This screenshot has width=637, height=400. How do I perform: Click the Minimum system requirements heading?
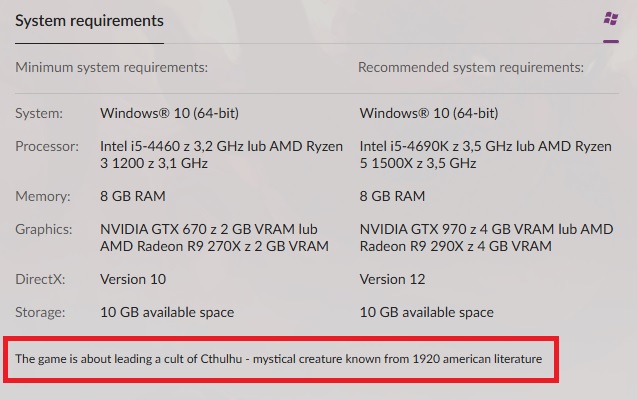pyautogui.click(x=111, y=67)
